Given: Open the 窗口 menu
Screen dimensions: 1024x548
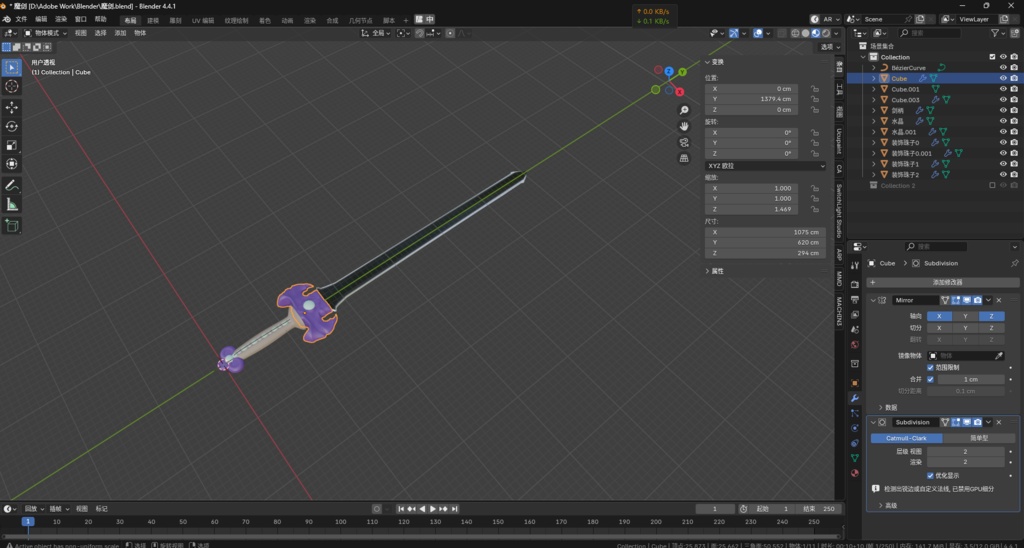Looking at the screenshot, I should click(x=80, y=19).
